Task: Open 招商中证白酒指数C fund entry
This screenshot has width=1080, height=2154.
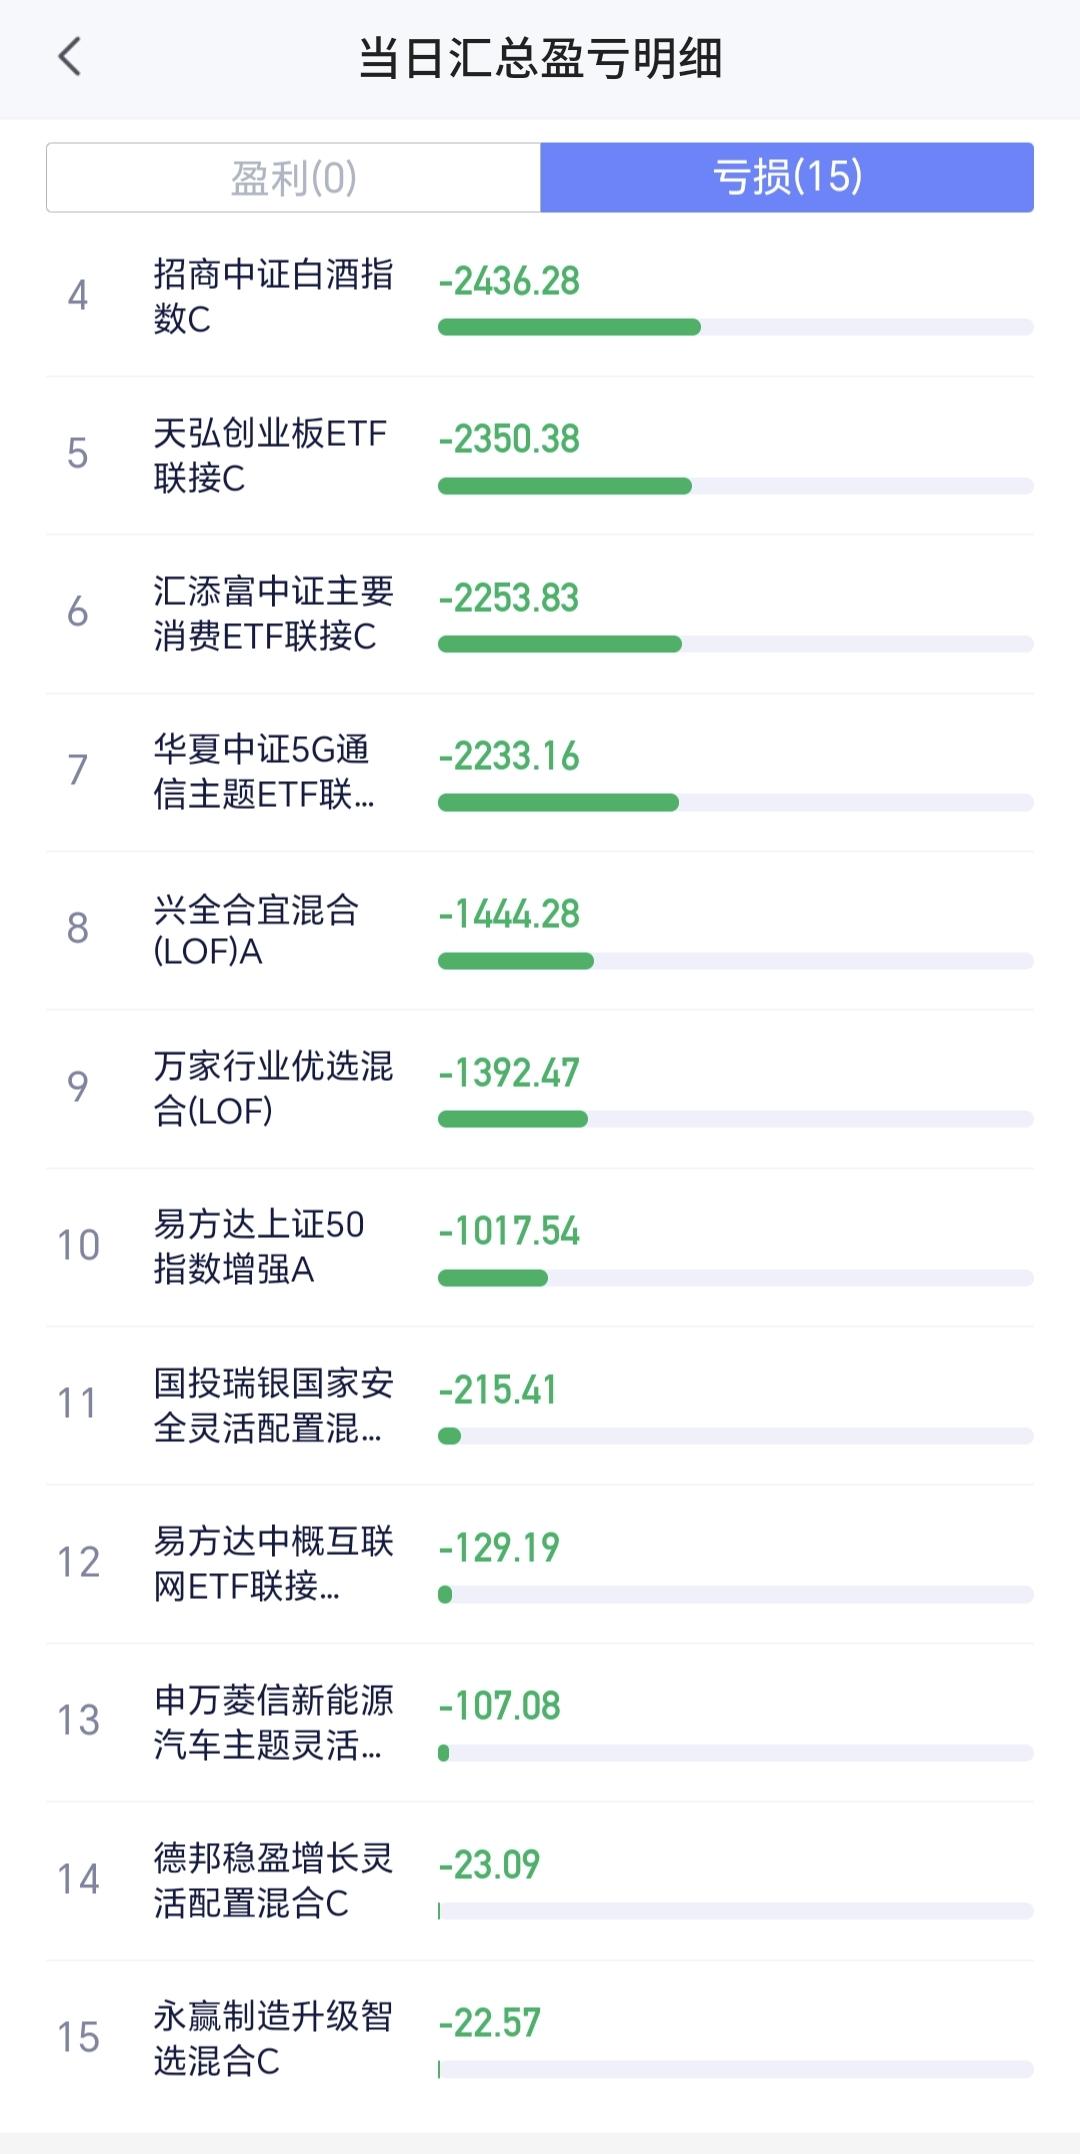Action: click(x=272, y=296)
